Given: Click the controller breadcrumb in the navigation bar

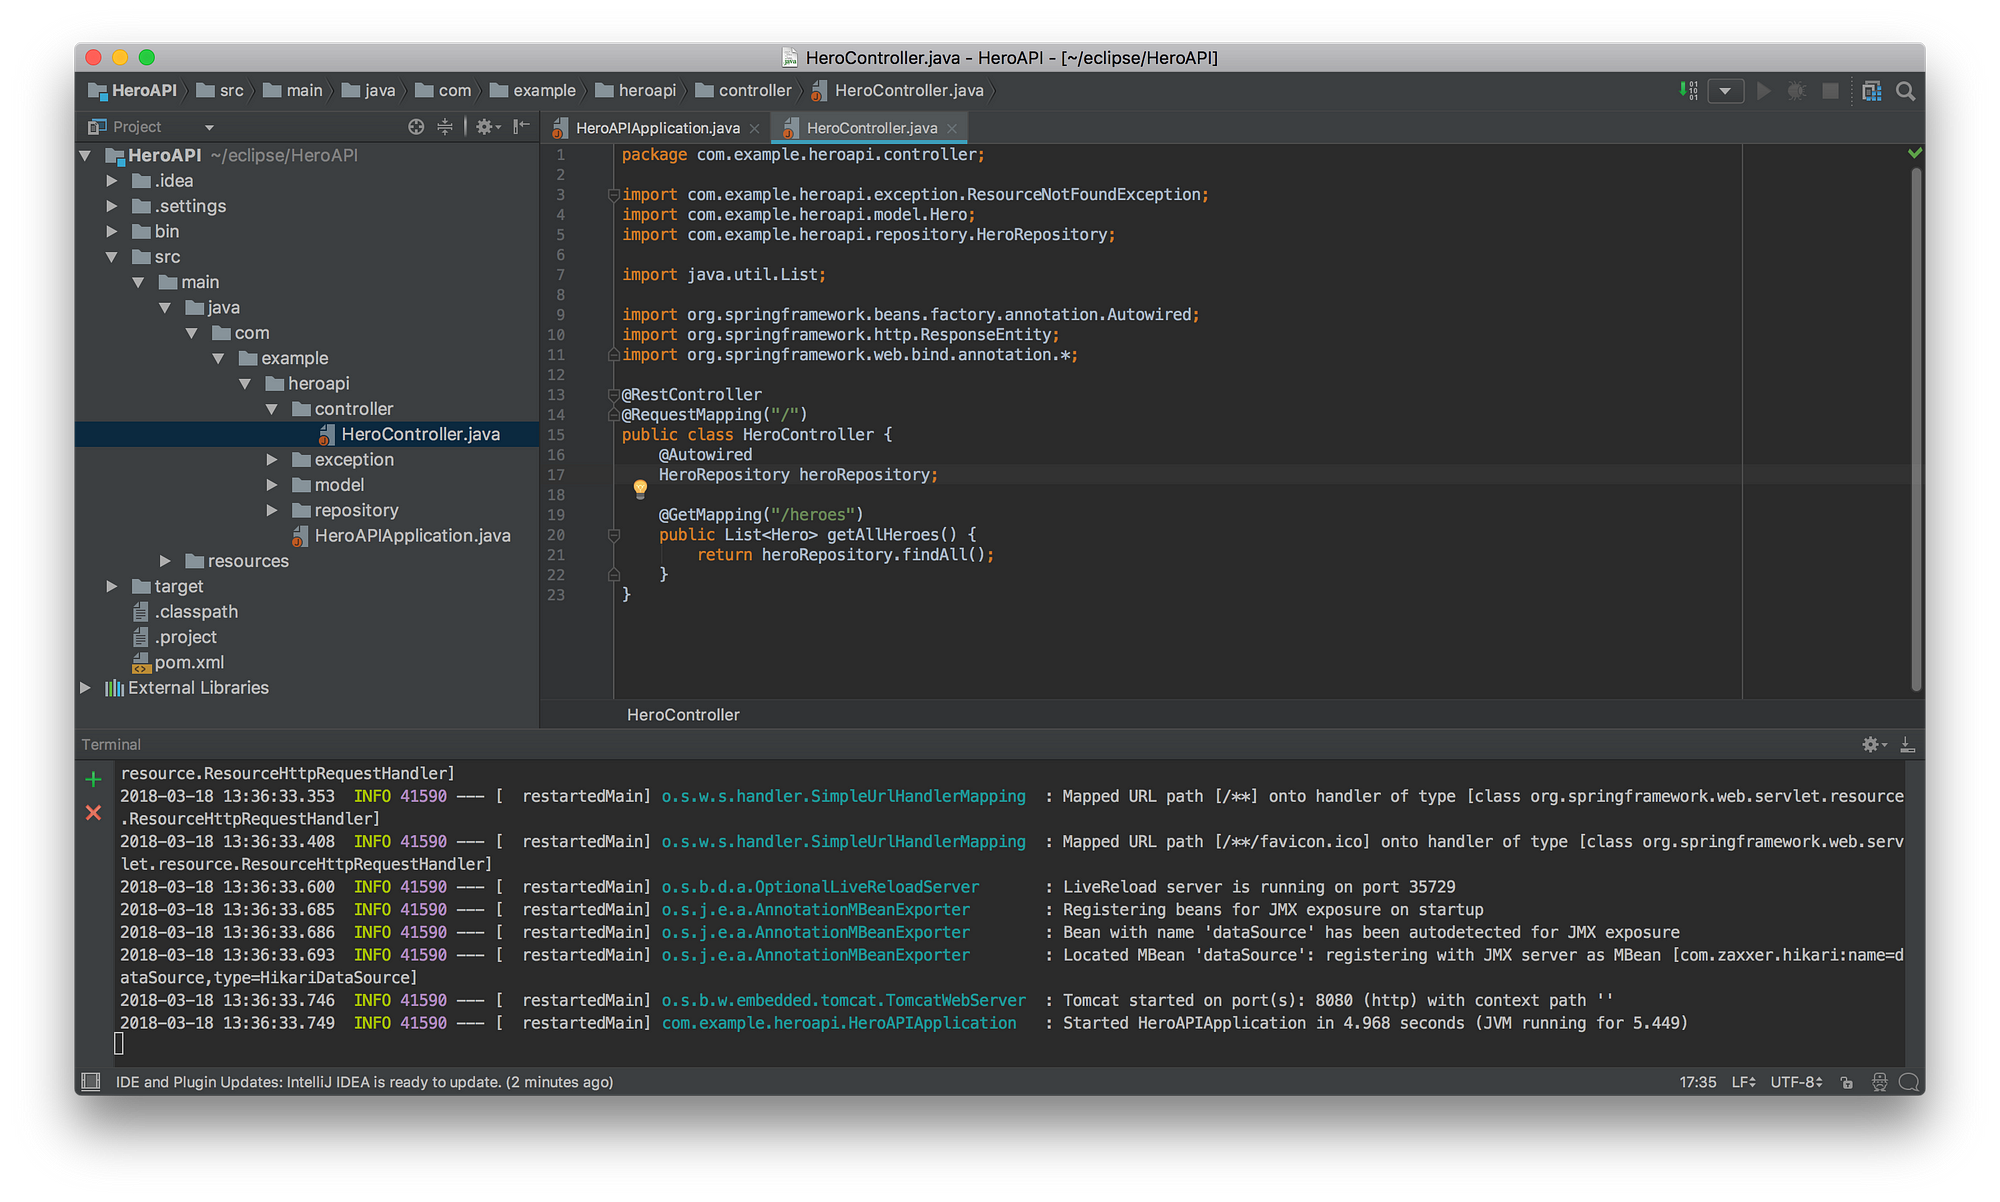Looking at the screenshot, I should point(743,91).
